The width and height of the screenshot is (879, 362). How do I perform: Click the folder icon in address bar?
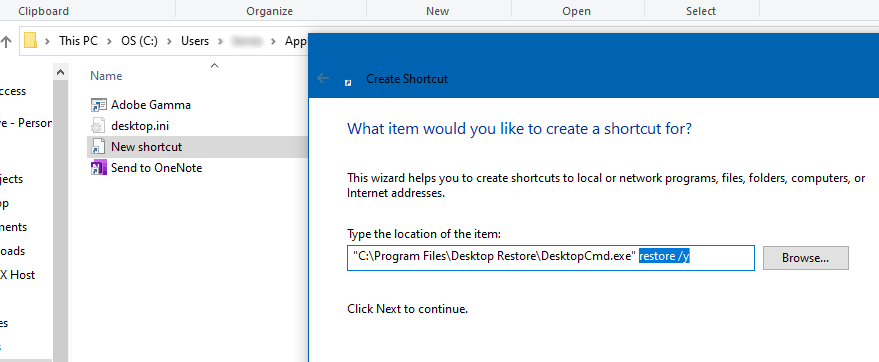(30, 41)
